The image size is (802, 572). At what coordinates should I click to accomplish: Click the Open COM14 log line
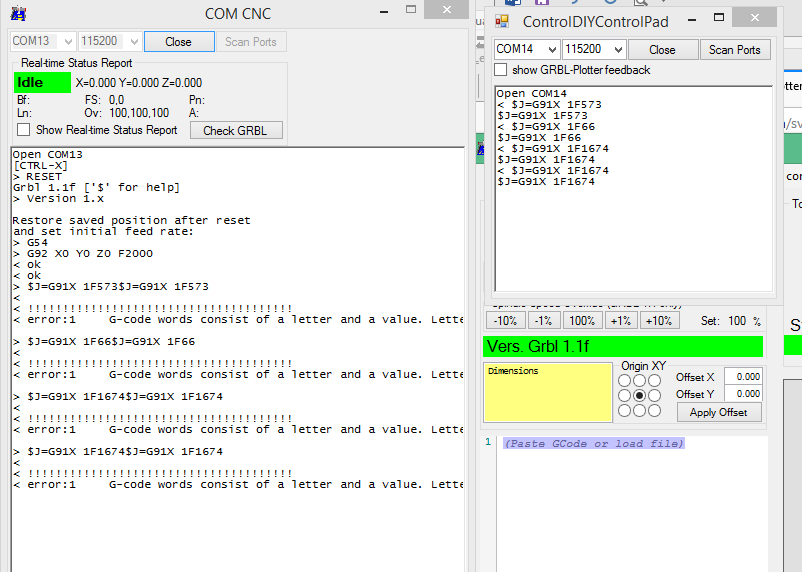pyautogui.click(x=531, y=94)
